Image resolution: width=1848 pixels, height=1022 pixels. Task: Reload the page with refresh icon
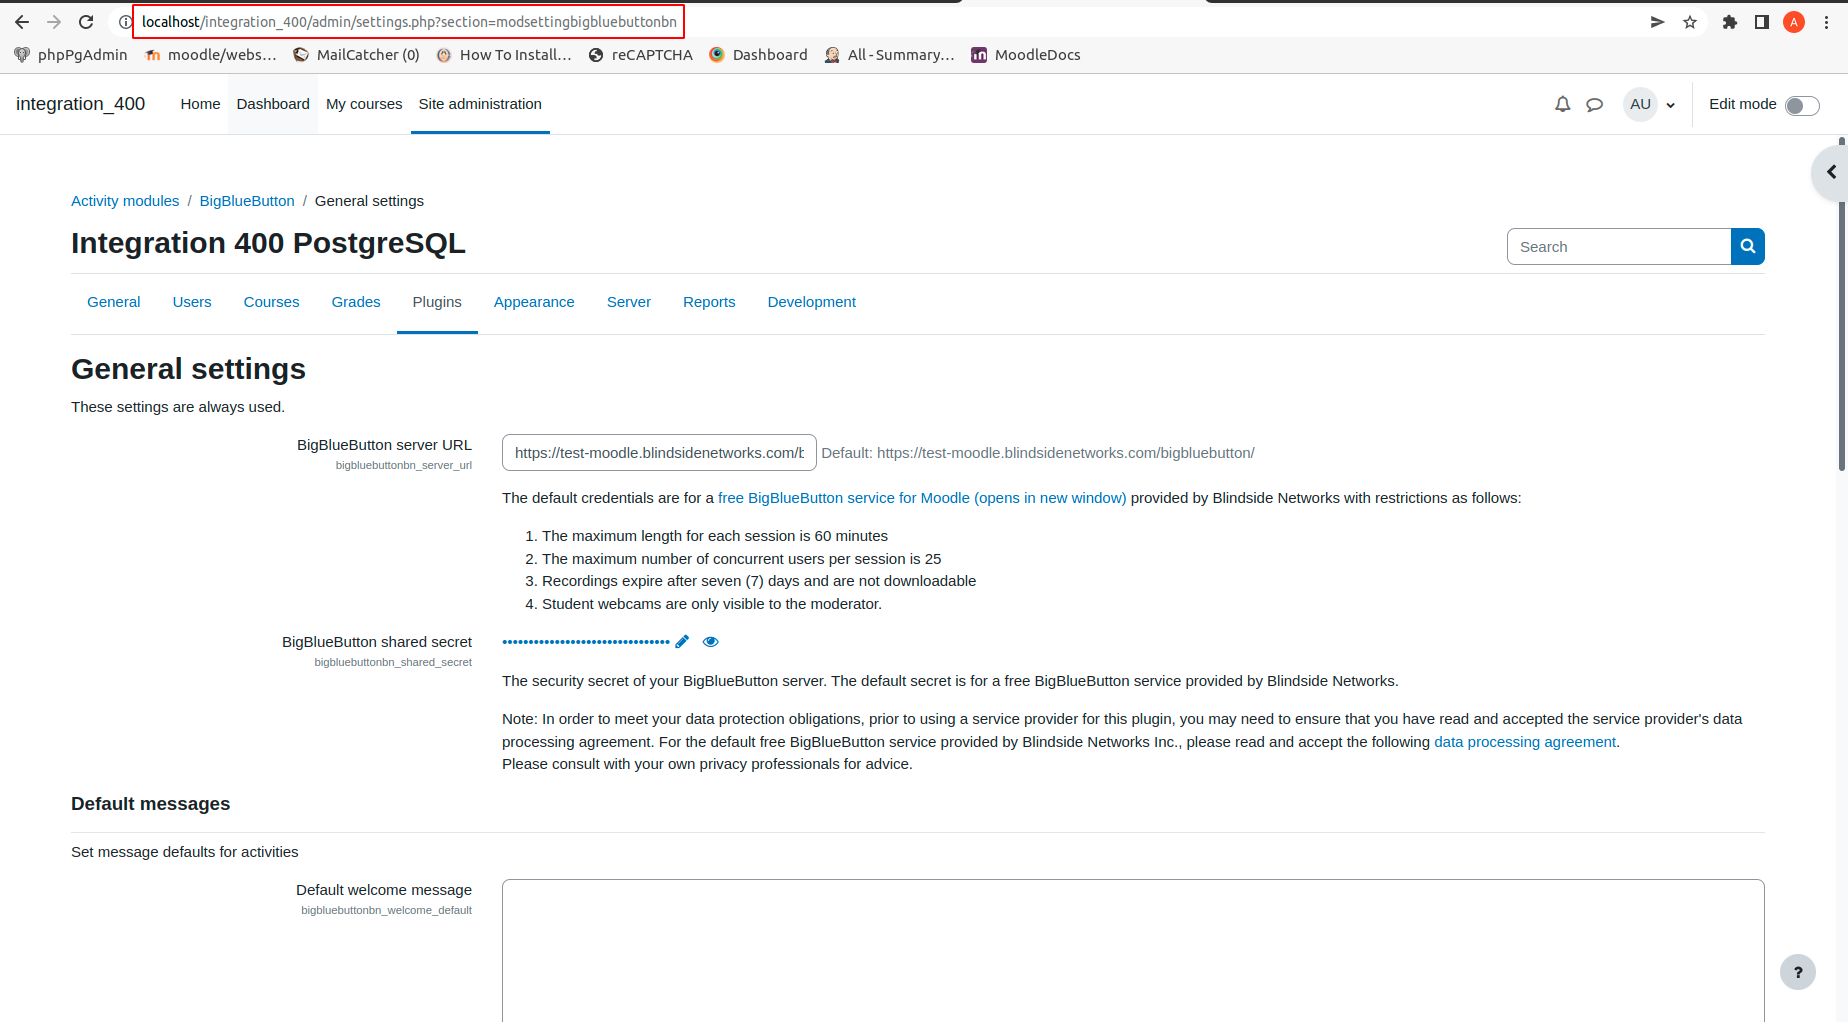pyautogui.click(x=86, y=22)
